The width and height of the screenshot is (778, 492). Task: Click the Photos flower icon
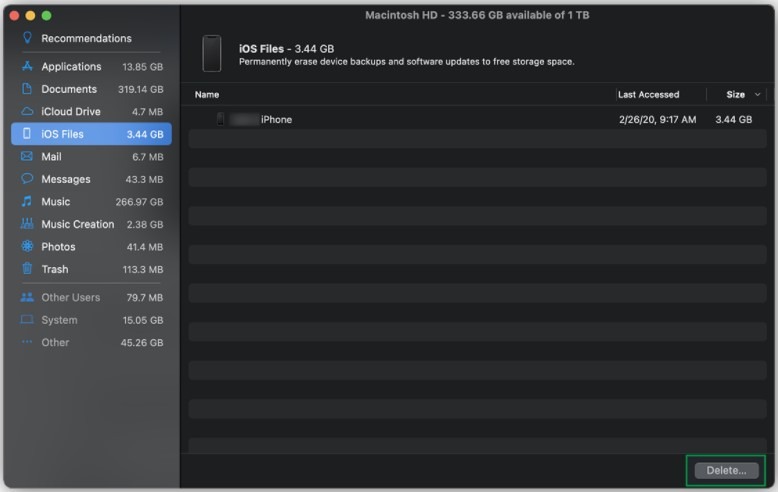(x=27, y=246)
